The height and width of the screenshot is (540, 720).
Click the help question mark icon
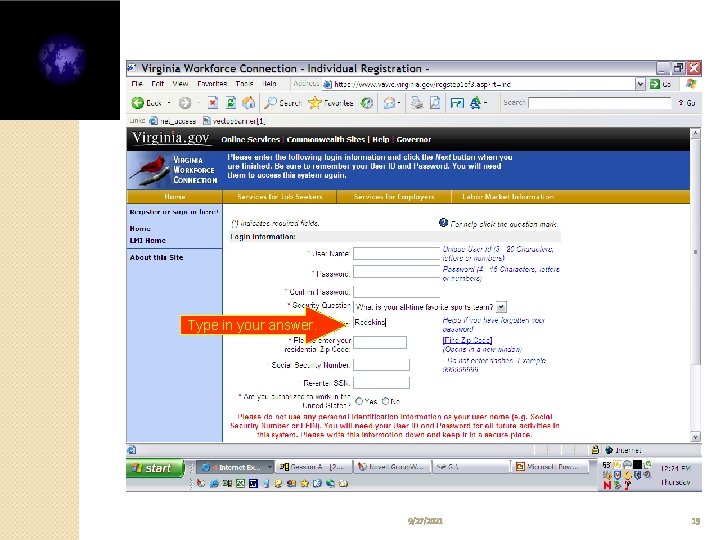[x=443, y=223]
